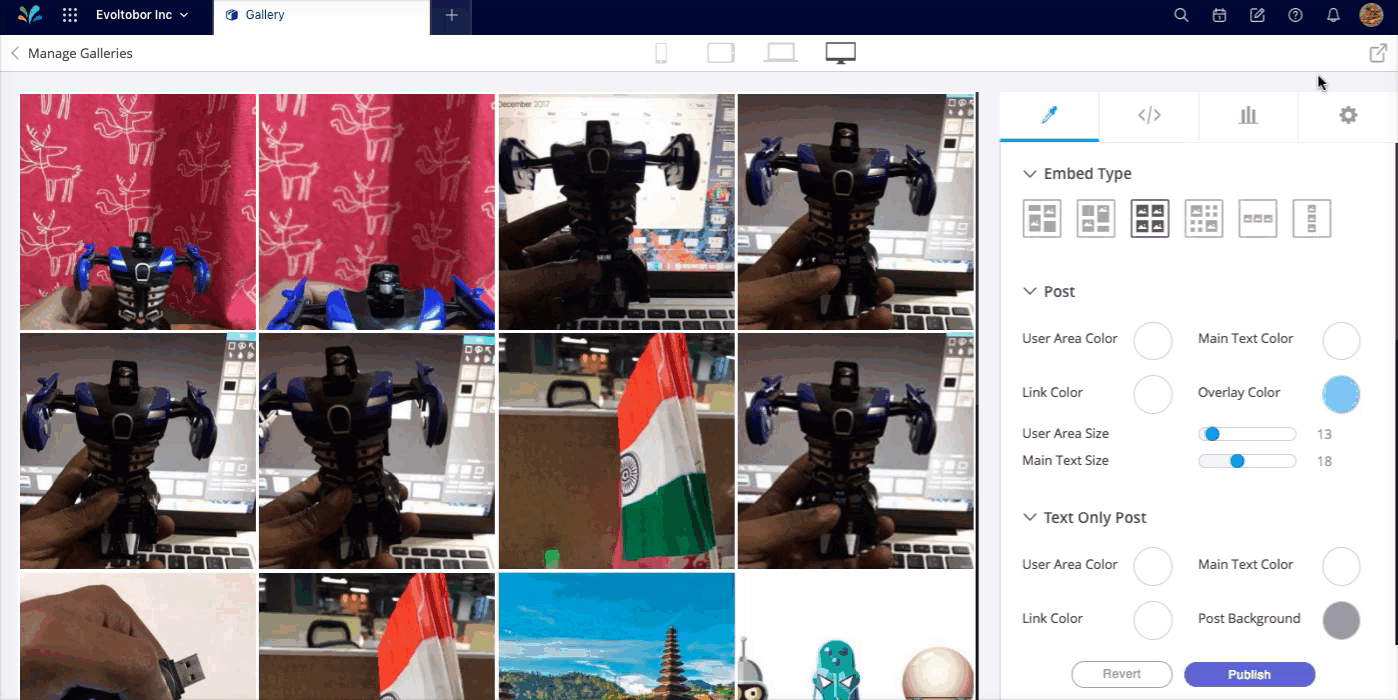Open the USB drive photo thumbnail
The height and width of the screenshot is (700, 1398).
click(138, 636)
